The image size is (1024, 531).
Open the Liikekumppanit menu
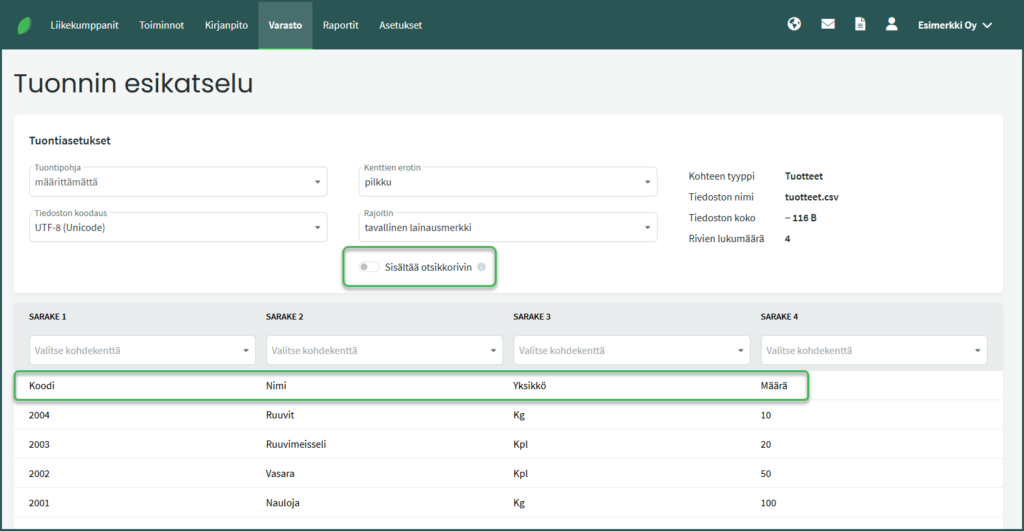click(x=85, y=25)
